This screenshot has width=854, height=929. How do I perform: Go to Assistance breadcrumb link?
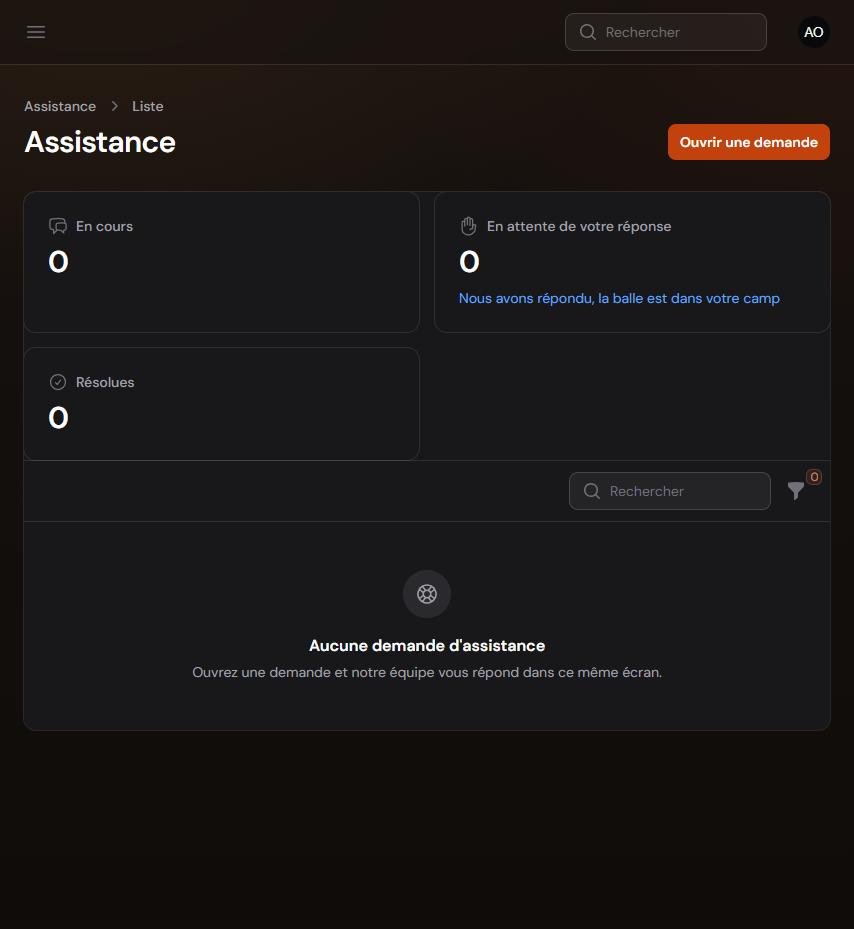point(60,106)
